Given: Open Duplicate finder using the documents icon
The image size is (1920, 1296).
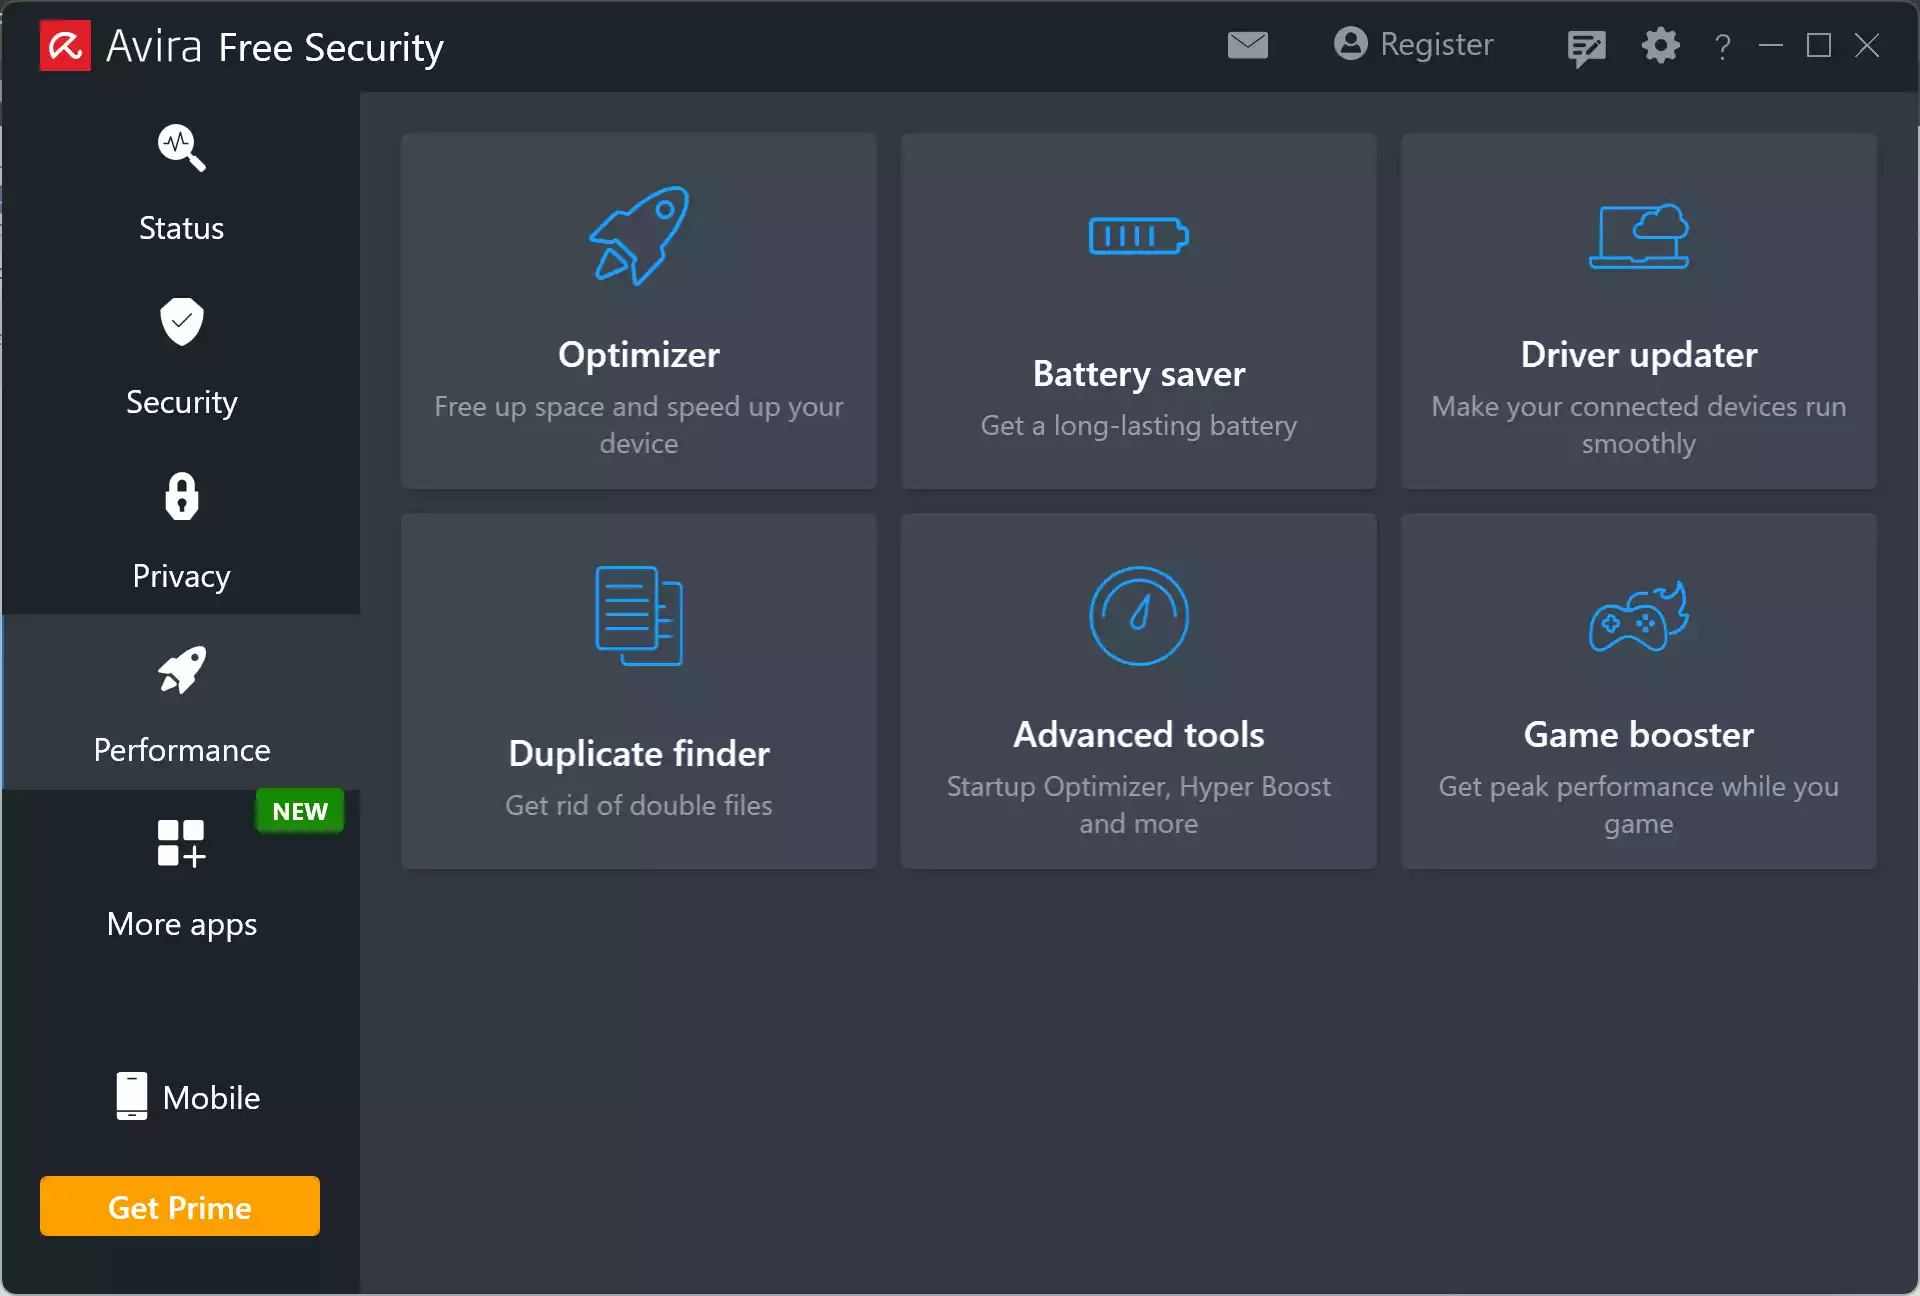Looking at the screenshot, I should [x=638, y=616].
